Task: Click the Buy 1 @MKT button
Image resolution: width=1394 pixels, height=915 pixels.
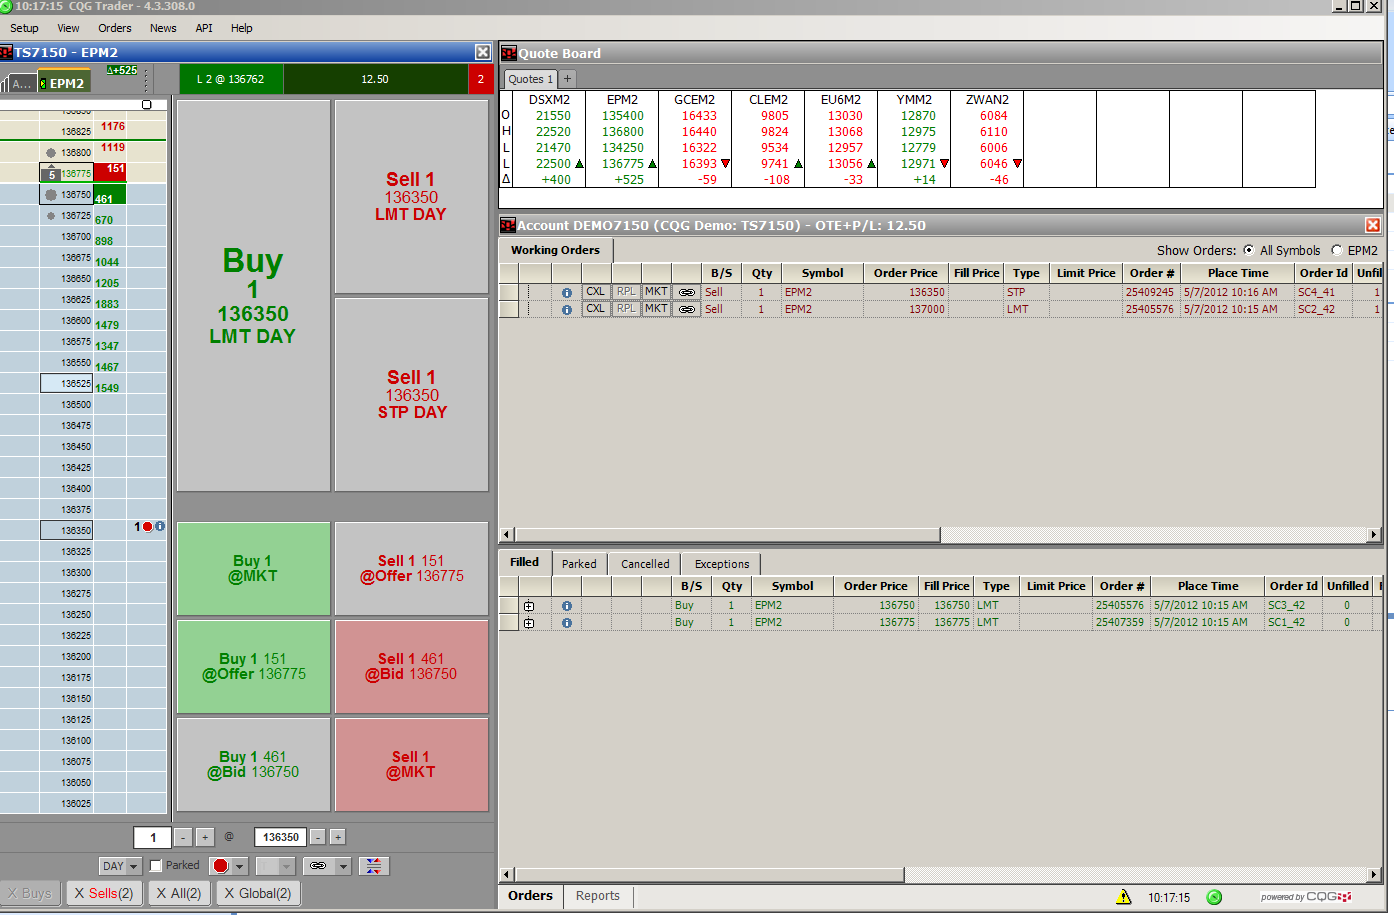Action: tap(253, 568)
